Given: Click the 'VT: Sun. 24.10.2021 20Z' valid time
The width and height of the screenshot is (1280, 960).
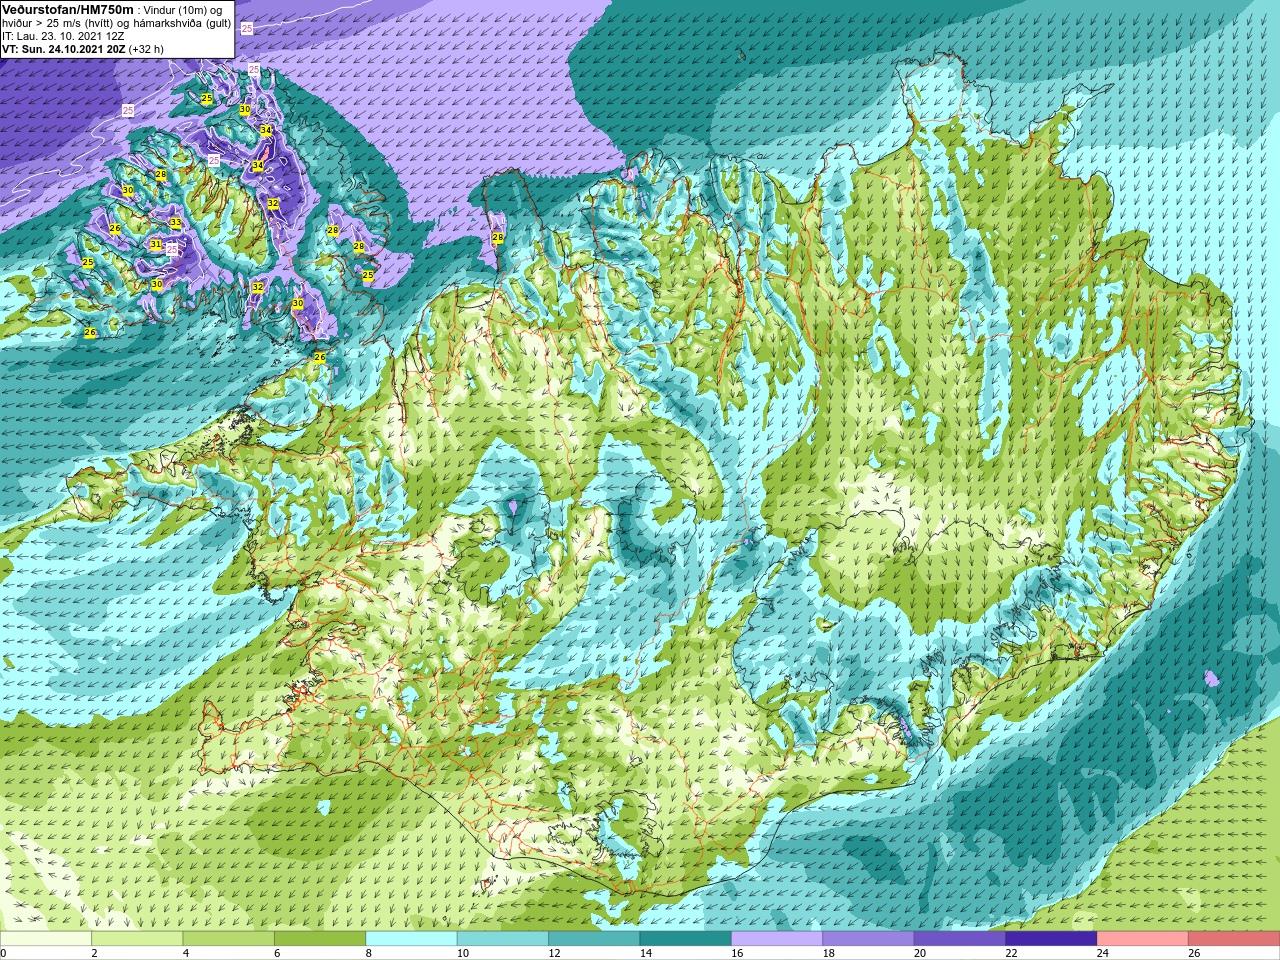Looking at the screenshot, I should (x=63, y=49).
